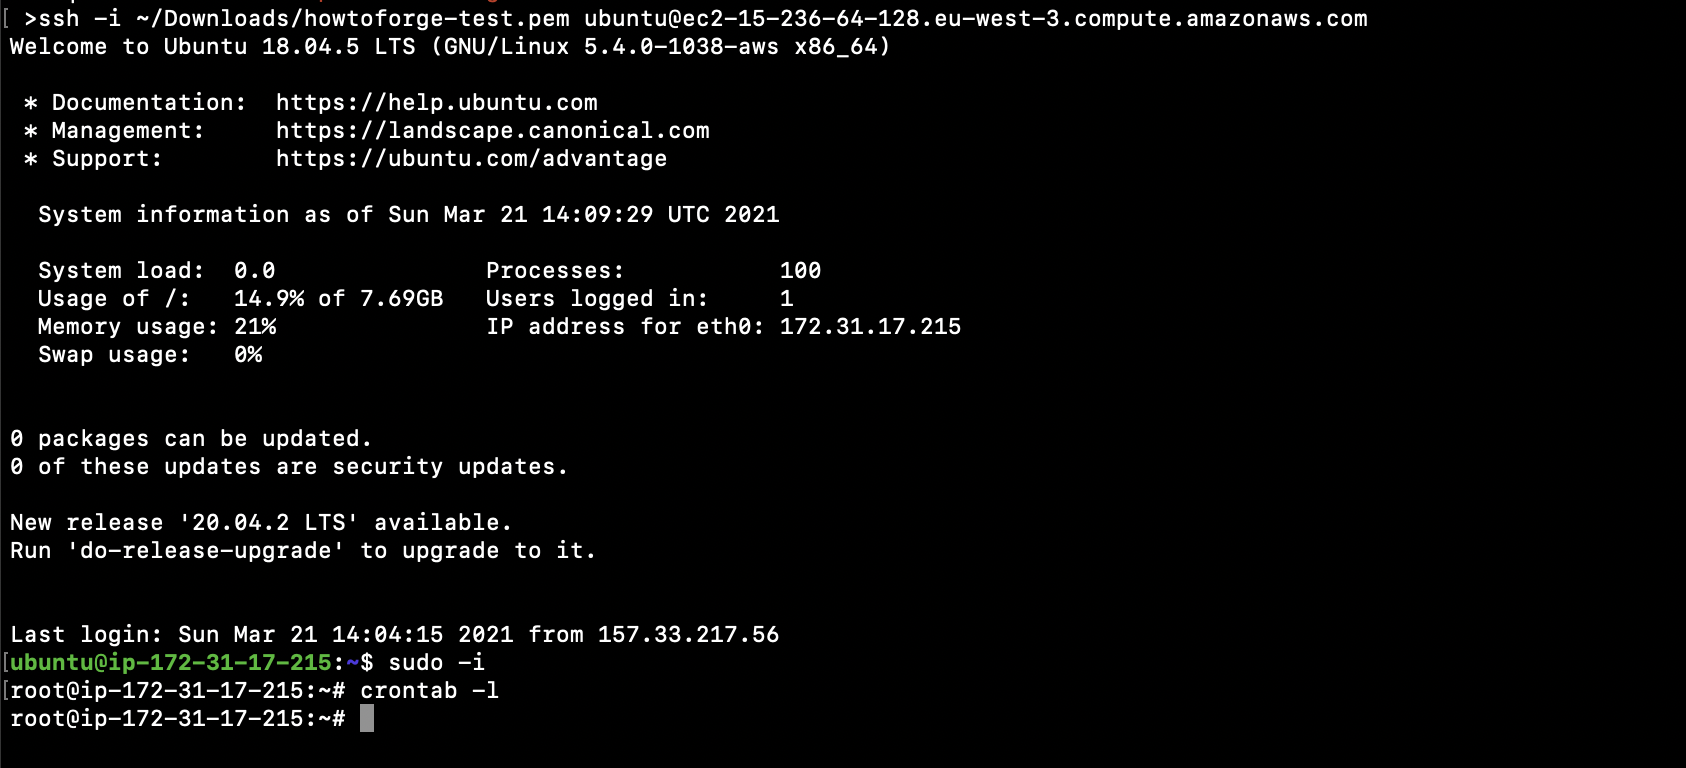
Task: Click the https://landscape.canonical.com management link
Action: pyautogui.click(x=493, y=131)
